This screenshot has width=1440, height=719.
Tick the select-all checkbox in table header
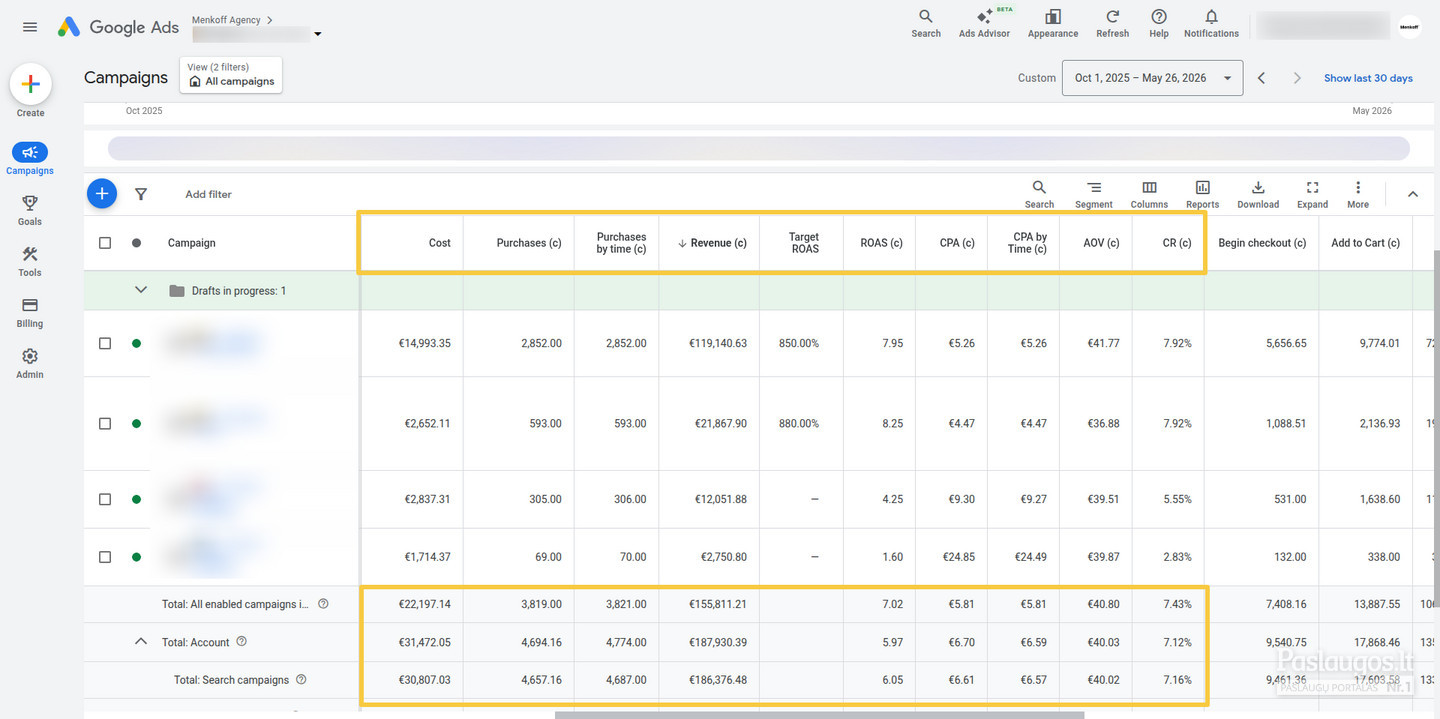(105, 243)
